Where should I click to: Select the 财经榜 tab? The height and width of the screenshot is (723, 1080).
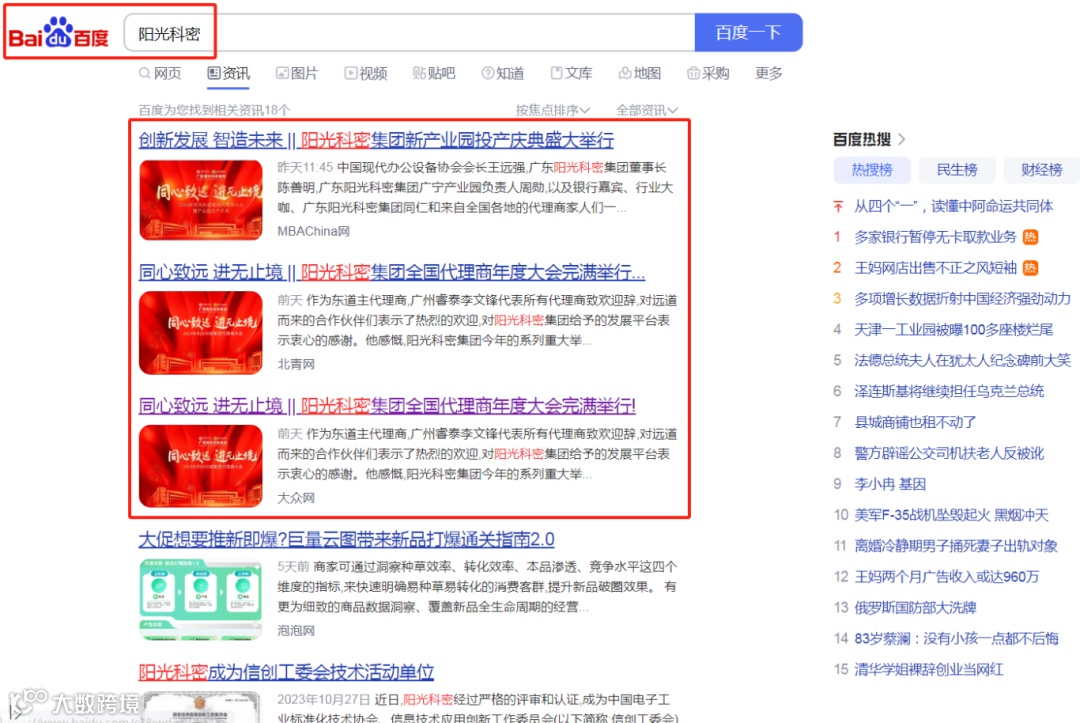[1041, 170]
